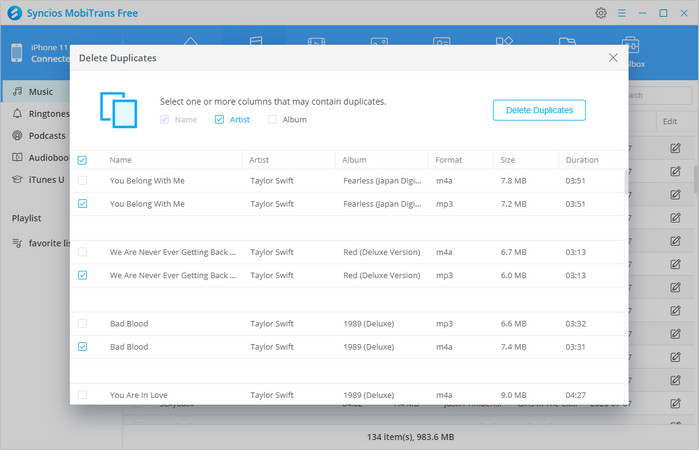
Task: Uncheck the mp3 You Belong With Me row
Action: click(x=82, y=204)
